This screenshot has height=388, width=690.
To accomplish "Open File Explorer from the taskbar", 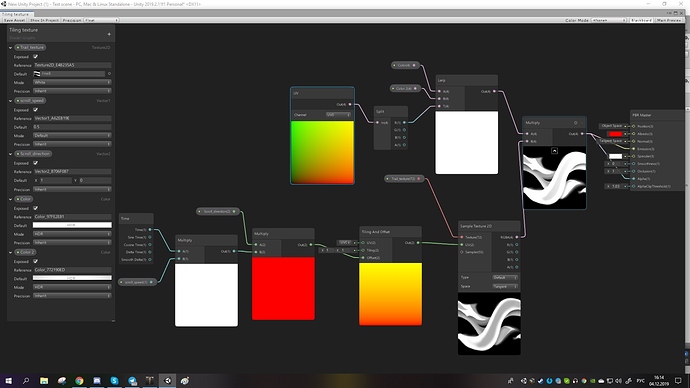I will click(44, 381).
